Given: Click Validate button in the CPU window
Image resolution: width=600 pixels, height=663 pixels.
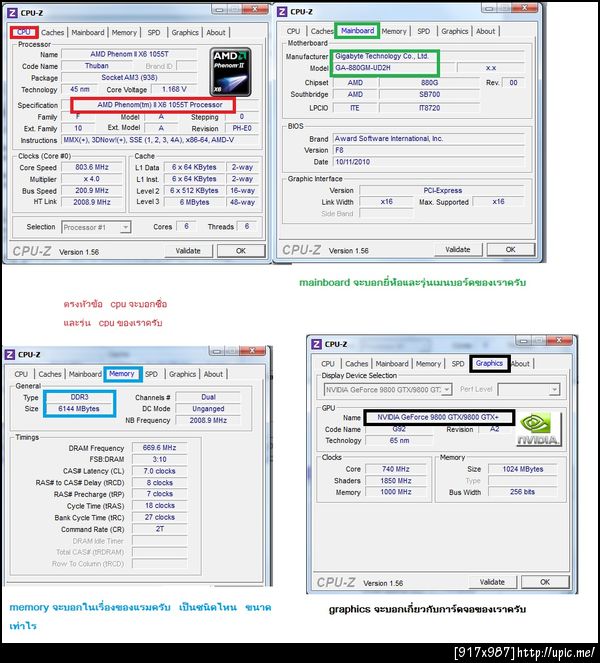Looking at the screenshot, I should [x=188, y=251].
